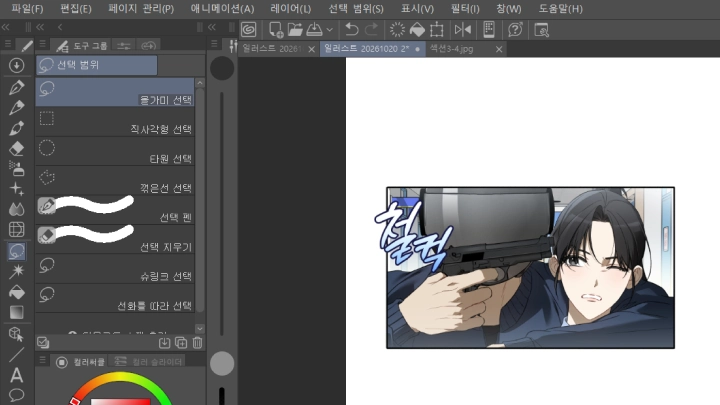Choose the 타원 선택 sub tool

pos(115,151)
